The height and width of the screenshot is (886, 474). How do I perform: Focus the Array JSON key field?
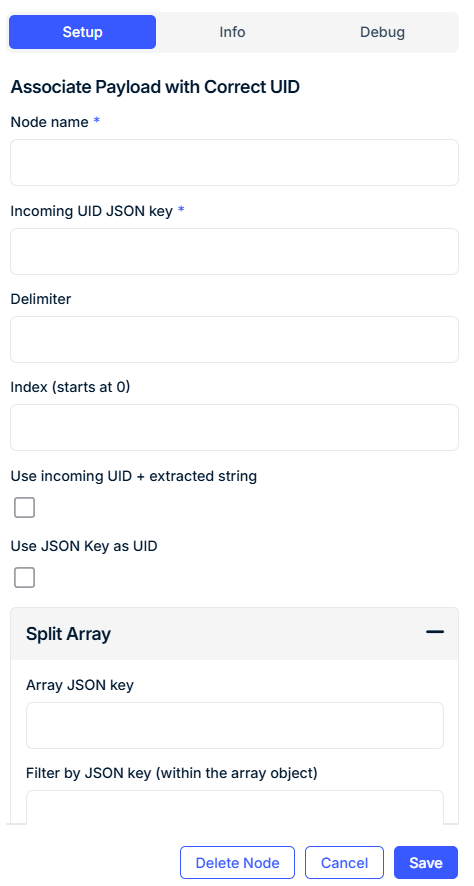235,726
